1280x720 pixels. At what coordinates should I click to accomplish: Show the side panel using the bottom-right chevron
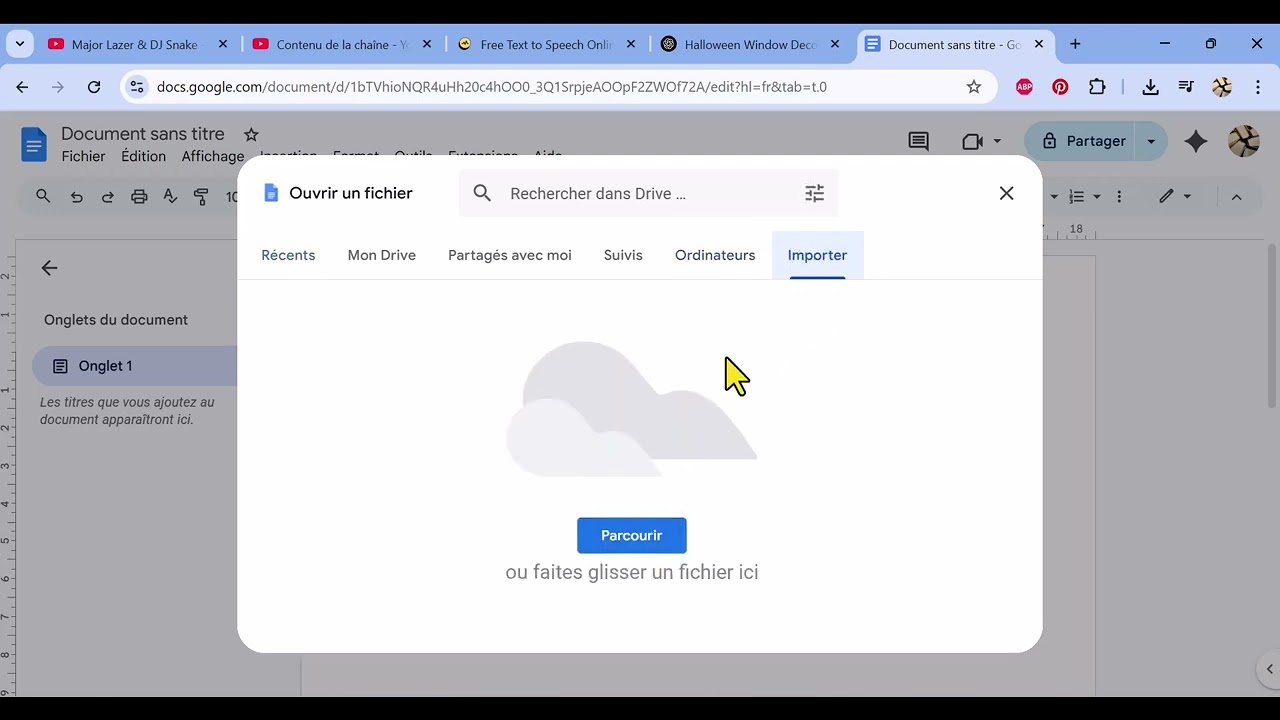1269,670
